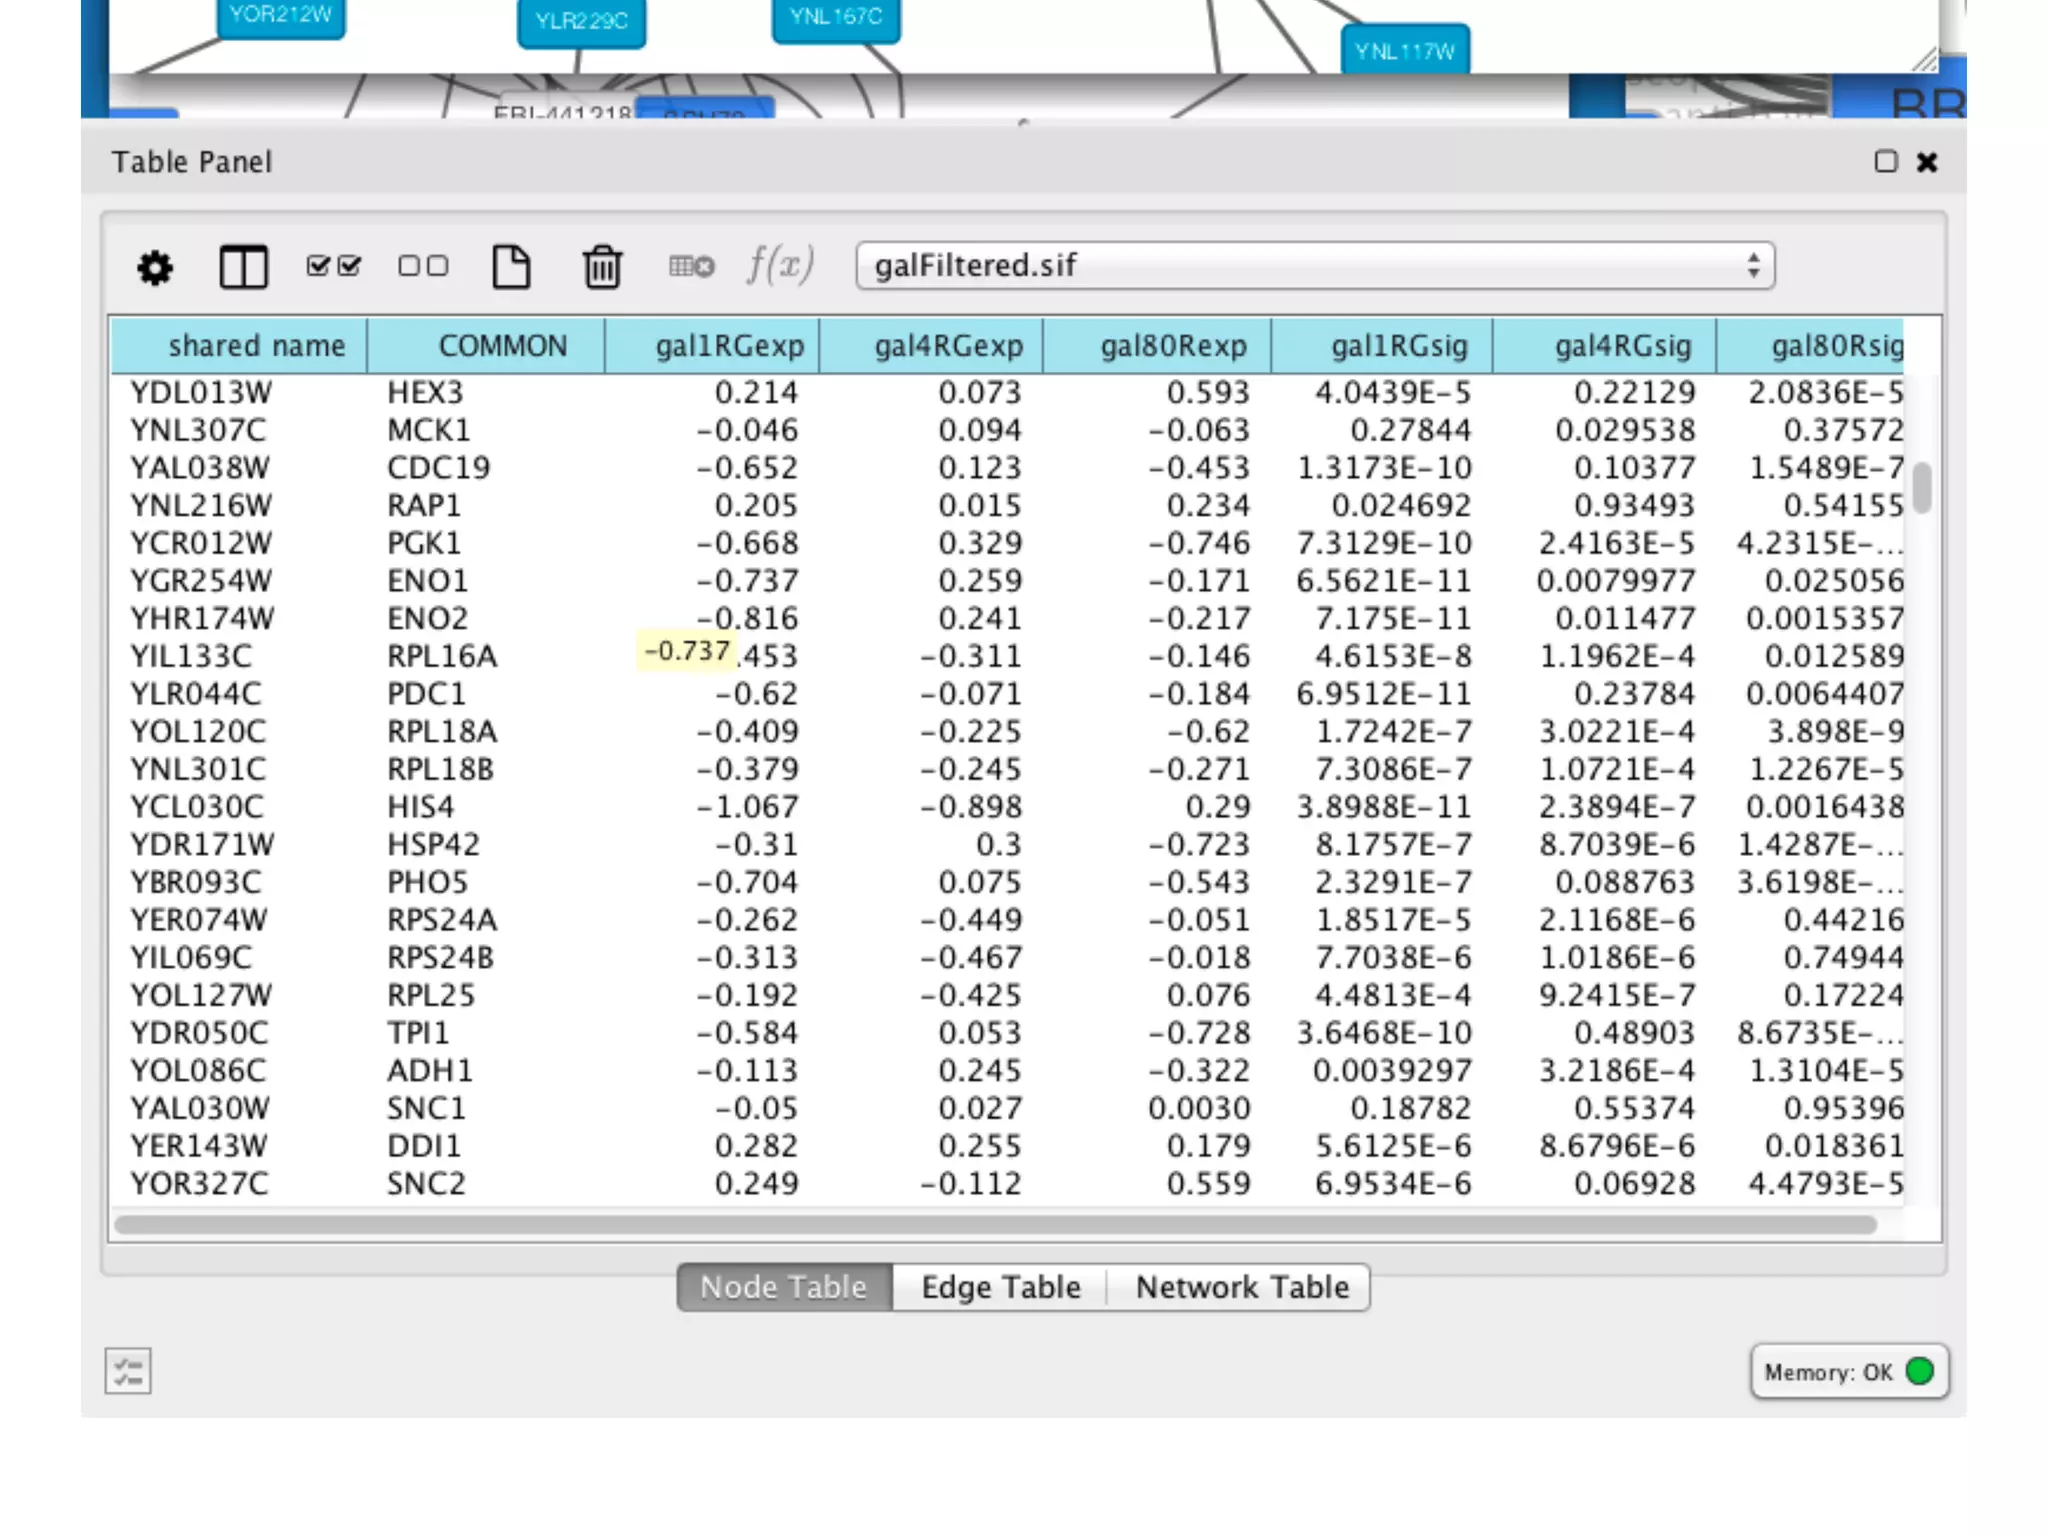The height and width of the screenshot is (1536, 2048).
Task: Click the delete table icon
Action: point(691,266)
